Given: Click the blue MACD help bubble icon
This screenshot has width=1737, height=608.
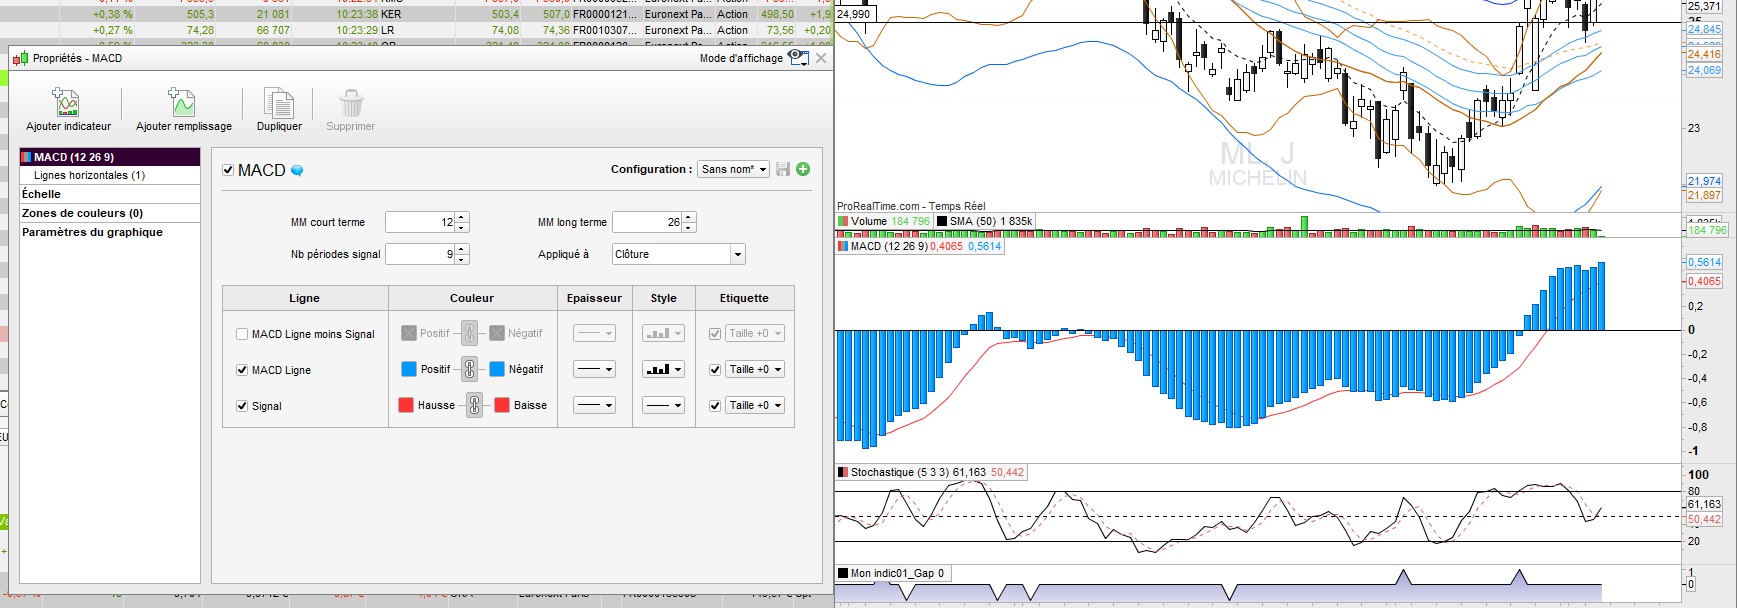Looking at the screenshot, I should 297,171.
